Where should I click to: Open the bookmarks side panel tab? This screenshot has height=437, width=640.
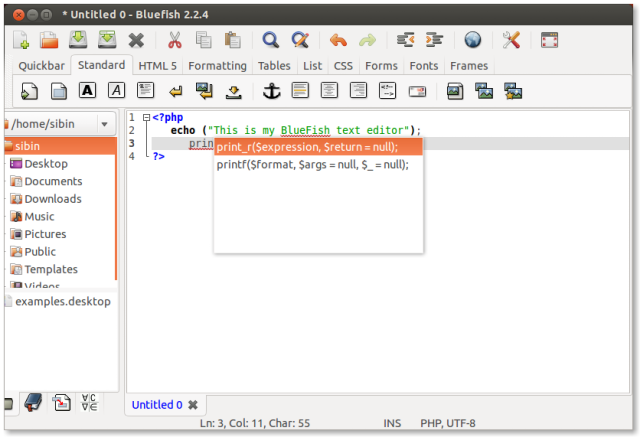coord(33,403)
